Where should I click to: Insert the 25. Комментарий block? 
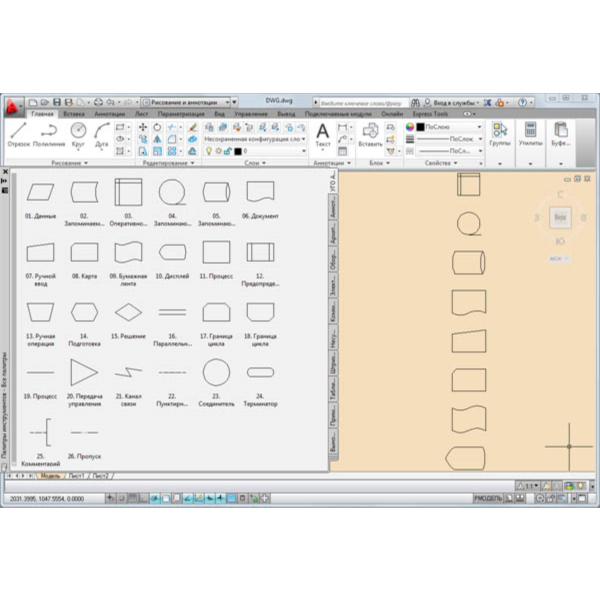tap(40, 442)
